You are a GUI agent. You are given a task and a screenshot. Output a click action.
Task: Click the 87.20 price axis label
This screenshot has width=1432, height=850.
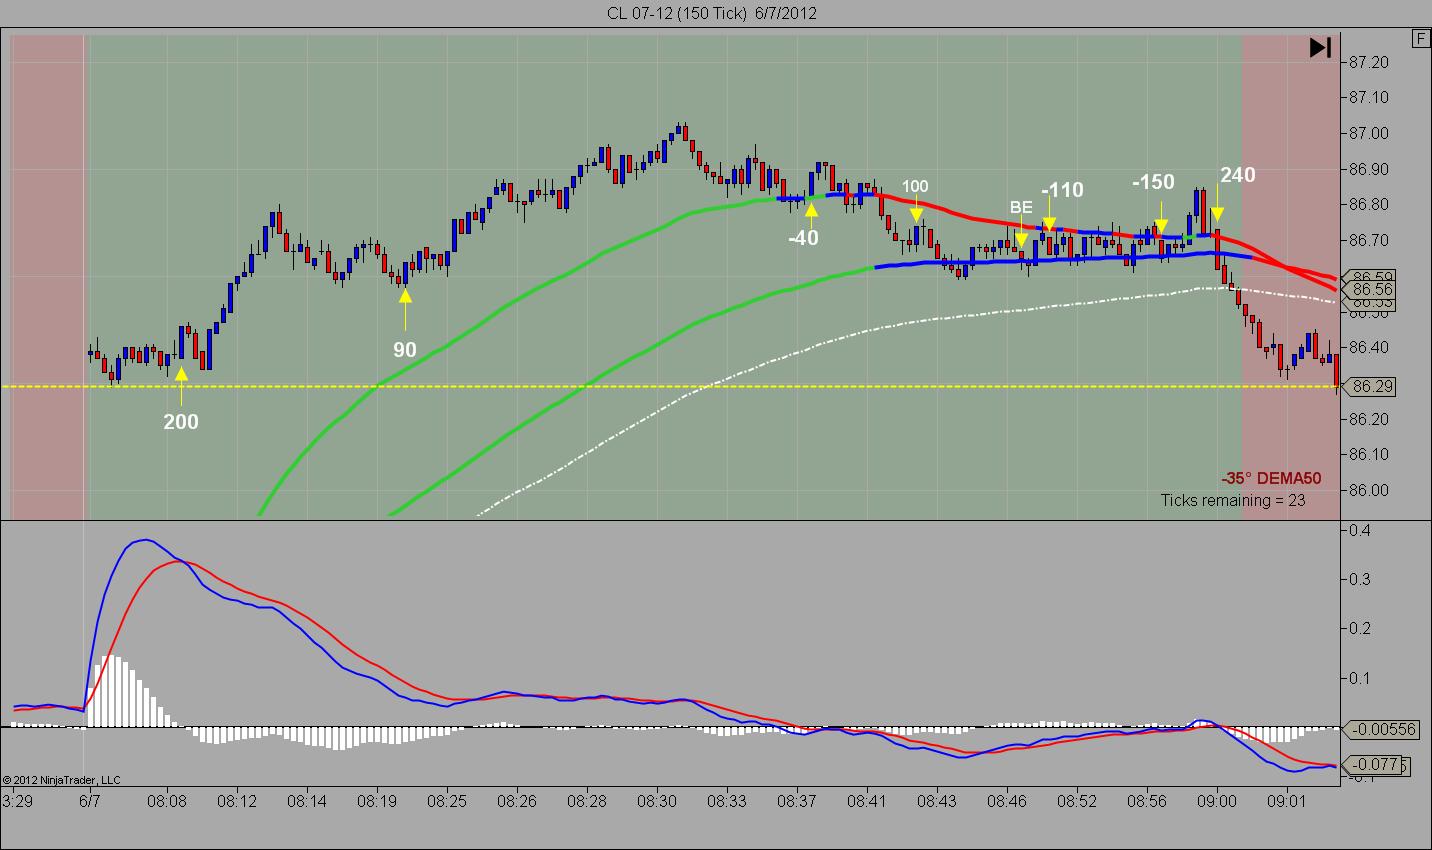click(x=1368, y=62)
